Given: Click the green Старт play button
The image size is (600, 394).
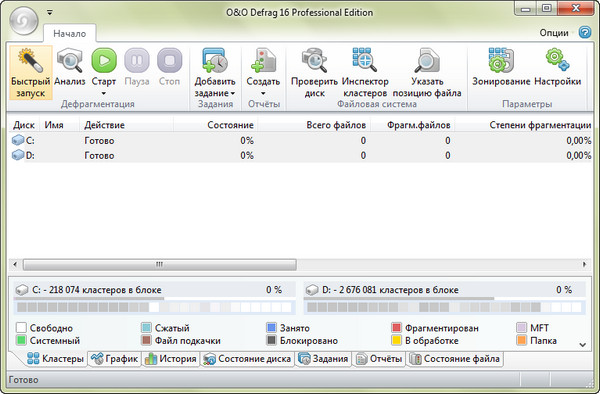Looking at the screenshot, I should [x=104, y=60].
